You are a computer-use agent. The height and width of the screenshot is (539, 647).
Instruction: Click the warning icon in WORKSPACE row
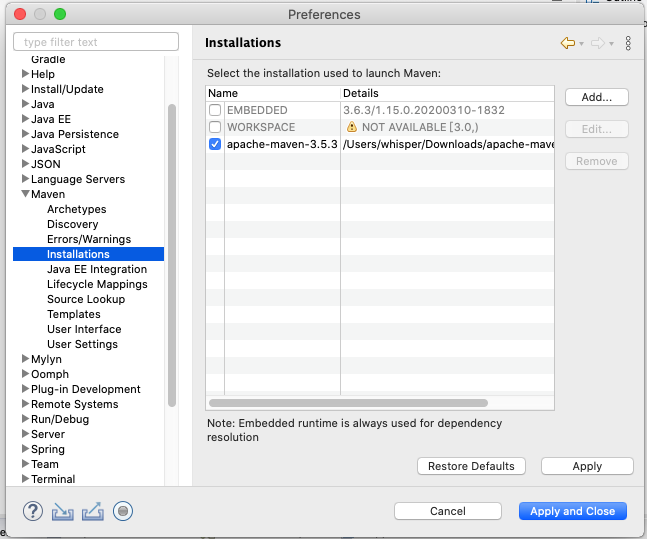(352, 127)
